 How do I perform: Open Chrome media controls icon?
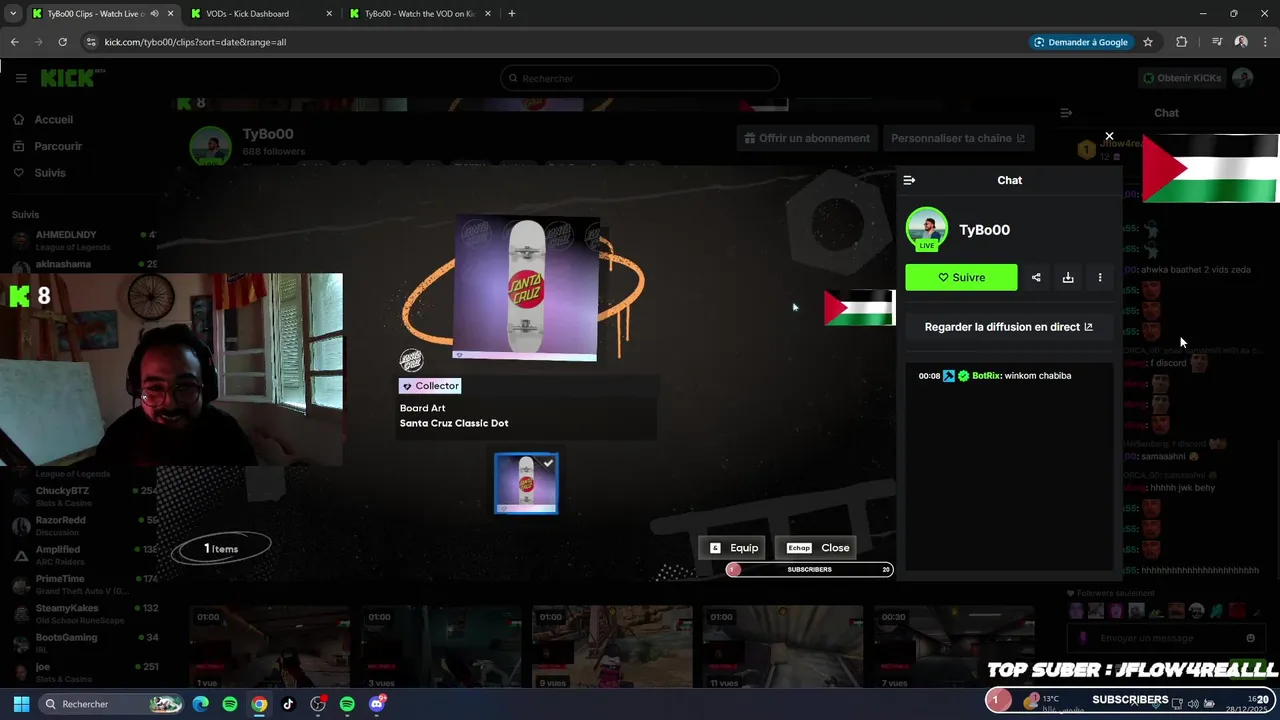(1217, 42)
